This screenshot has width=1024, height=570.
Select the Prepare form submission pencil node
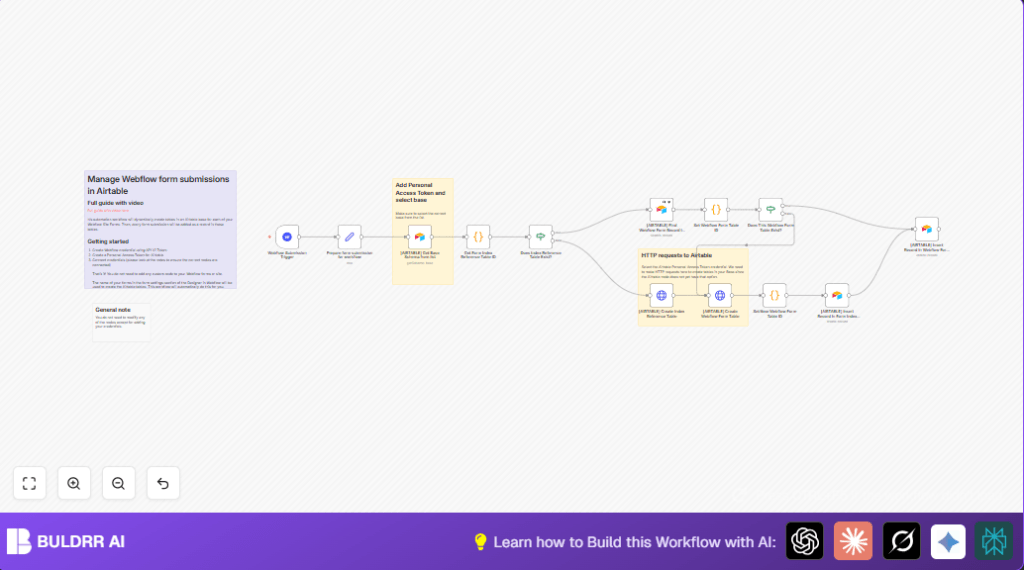(349, 237)
